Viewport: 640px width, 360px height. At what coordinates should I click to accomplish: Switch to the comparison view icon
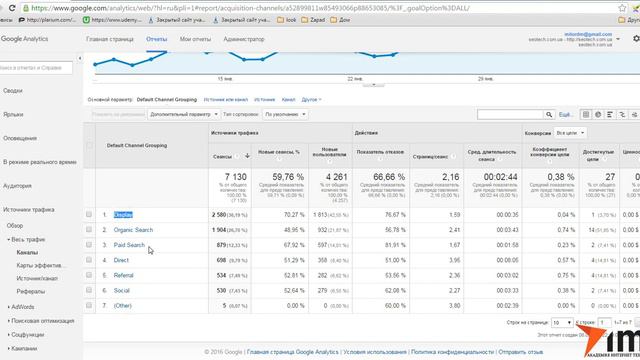coord(622,115)
